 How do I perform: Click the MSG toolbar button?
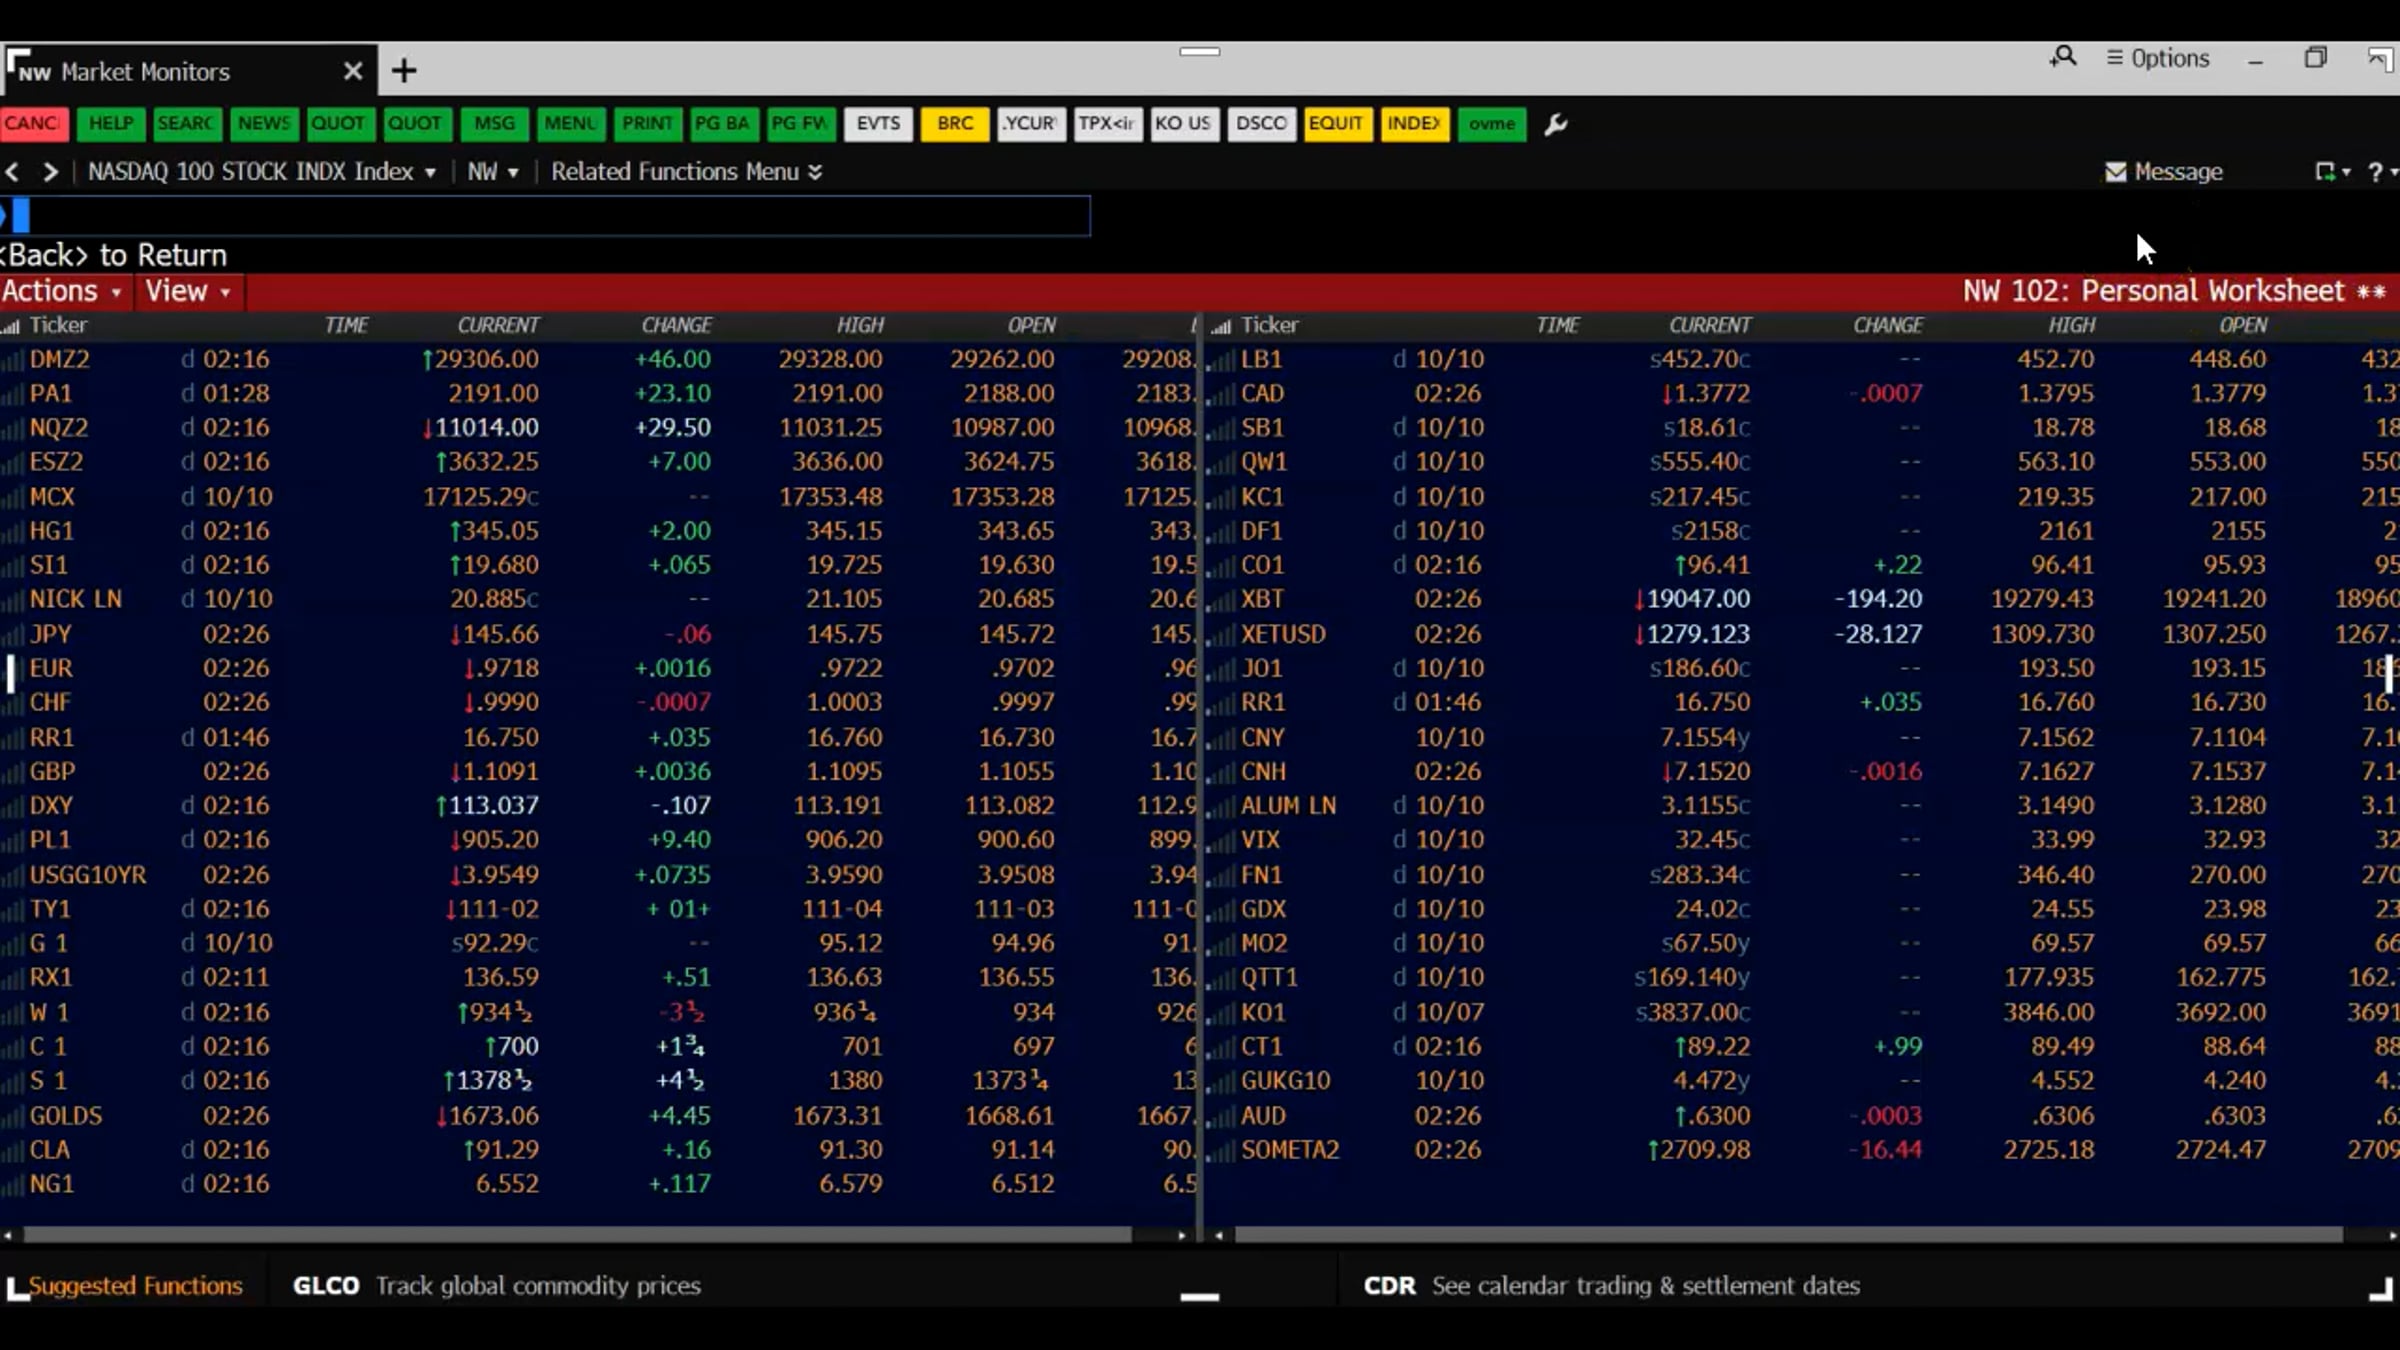(494, 124)
